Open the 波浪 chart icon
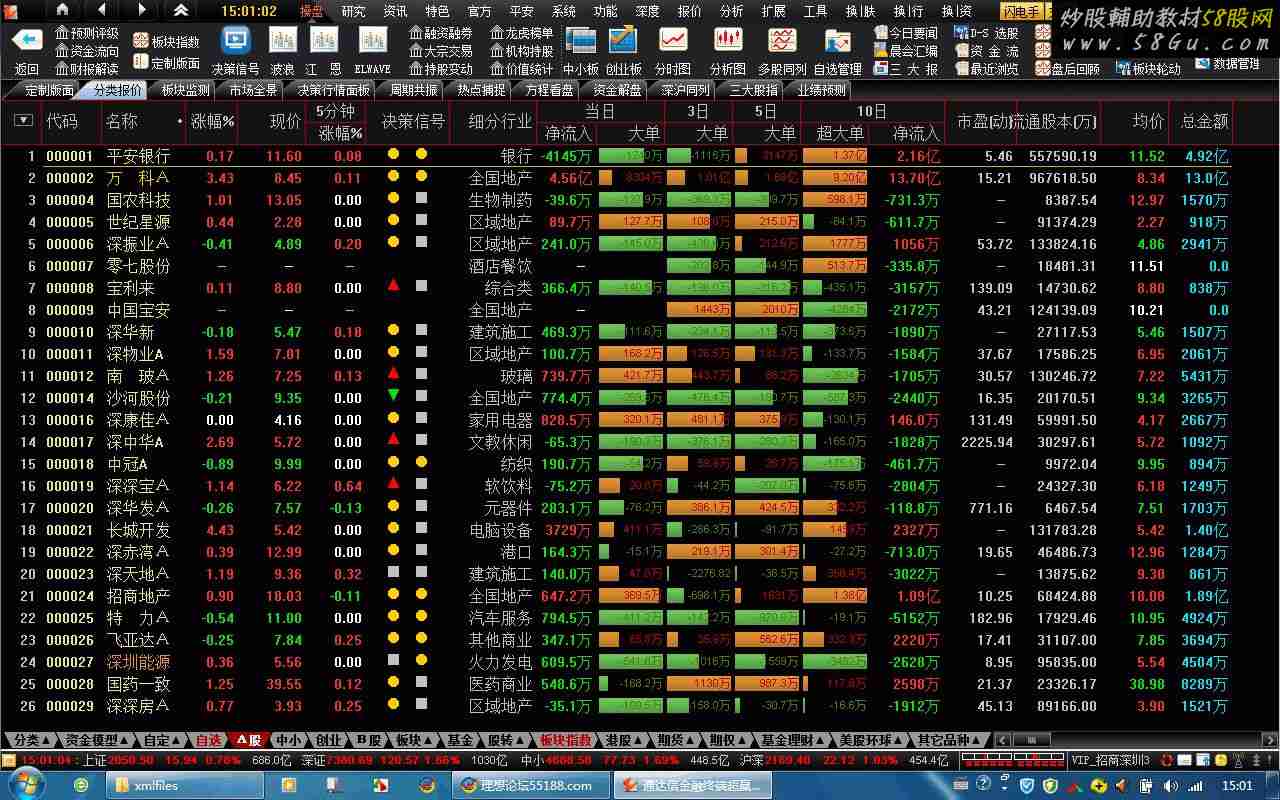 (283, 41)
